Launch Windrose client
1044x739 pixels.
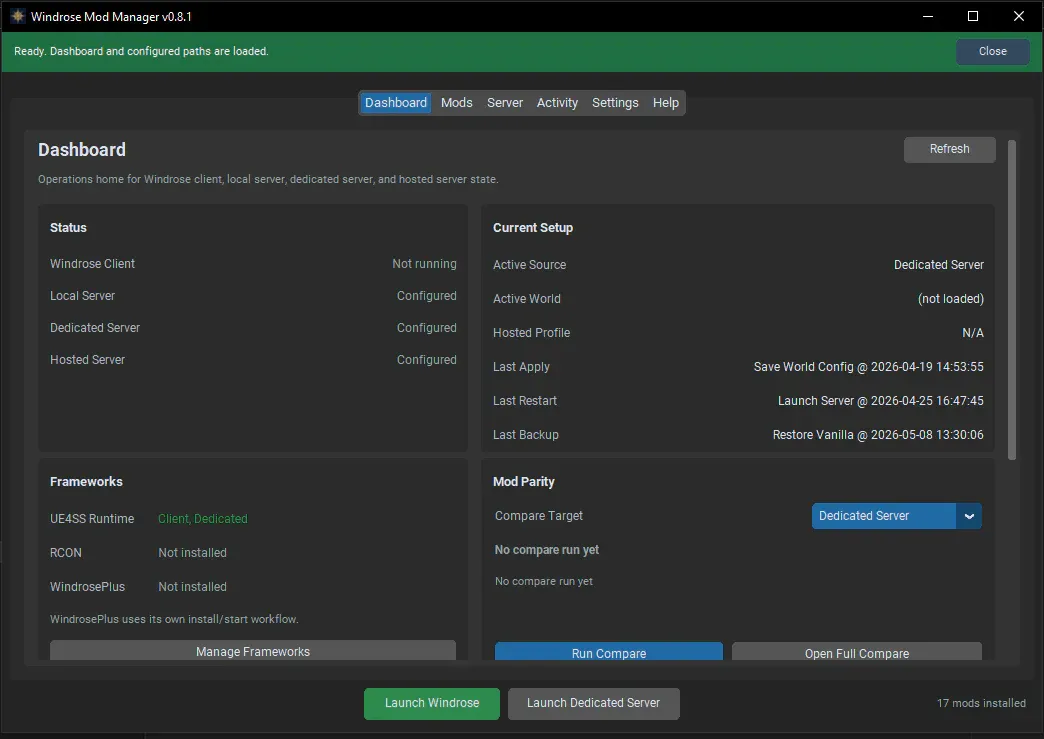pyautogui.click(x=431, y=703)
